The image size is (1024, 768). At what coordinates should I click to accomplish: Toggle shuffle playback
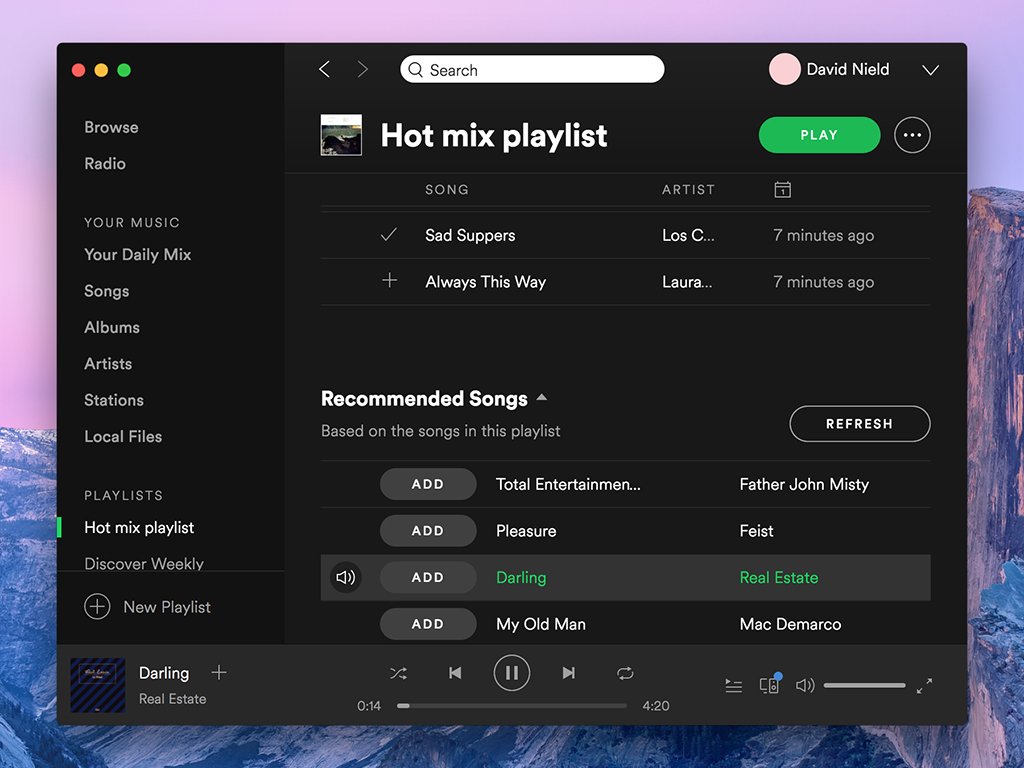[x=398, y=673]
